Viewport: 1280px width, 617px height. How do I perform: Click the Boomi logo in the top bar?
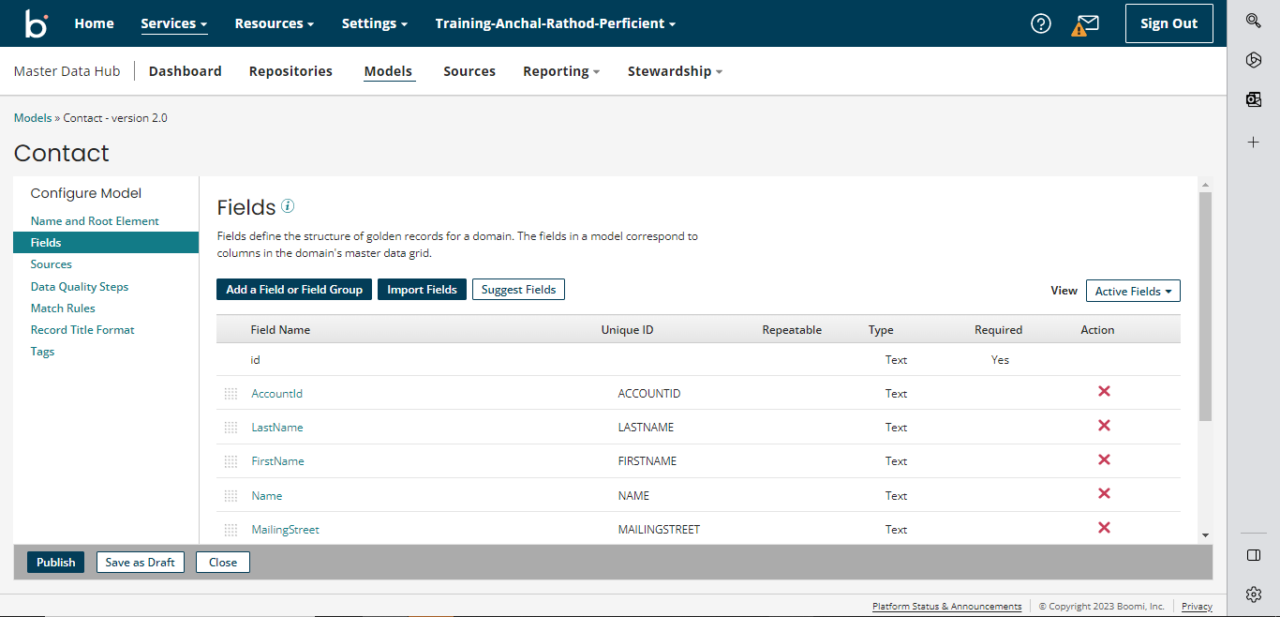point(36,22)
